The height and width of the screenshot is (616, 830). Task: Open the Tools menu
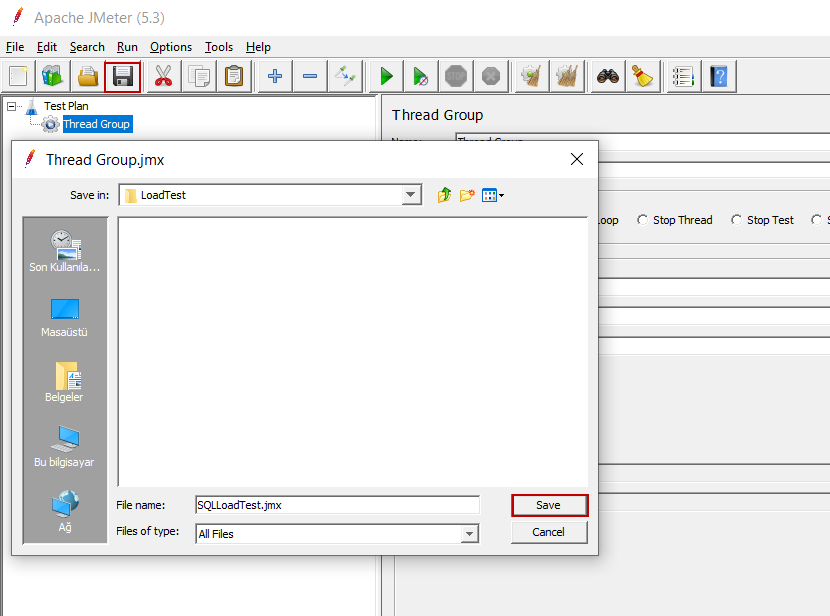tap(219, 47)
